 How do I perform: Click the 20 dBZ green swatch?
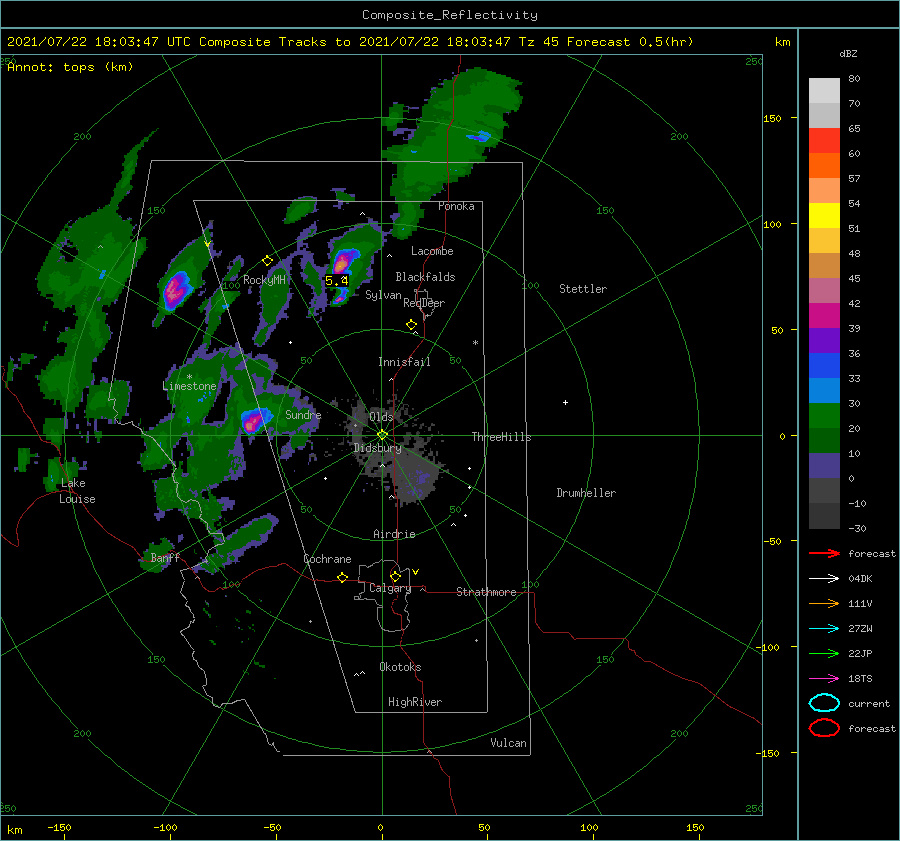(x=824, y=416)
